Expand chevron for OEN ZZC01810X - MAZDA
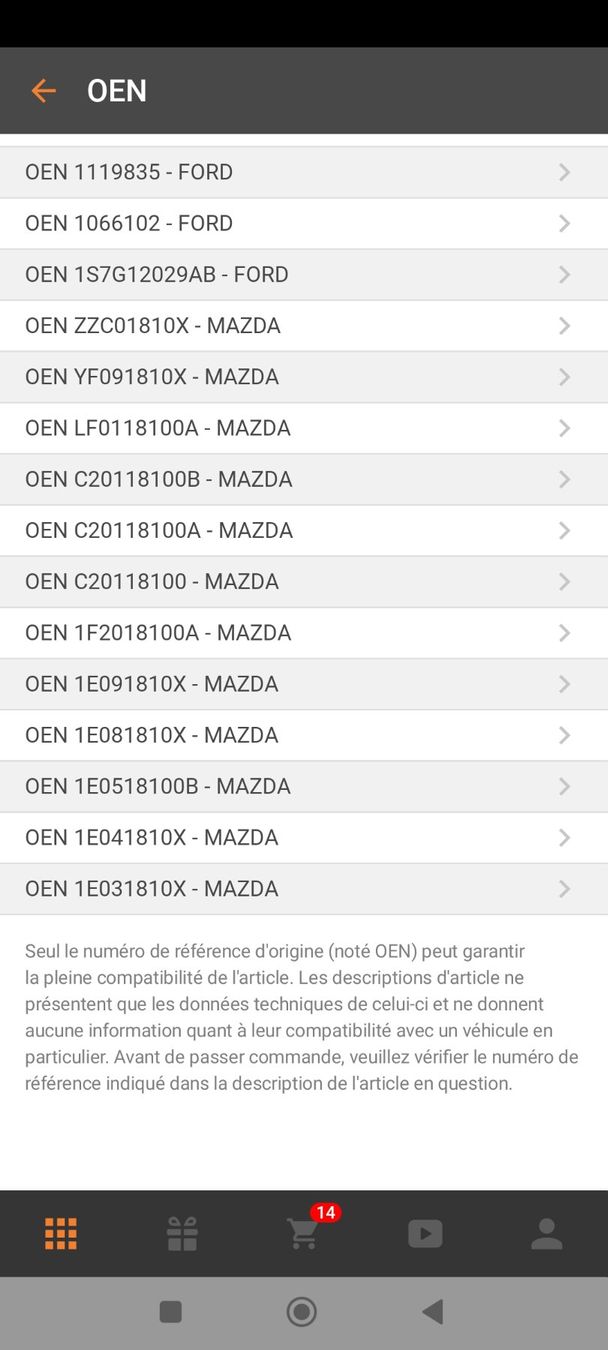 564,326
